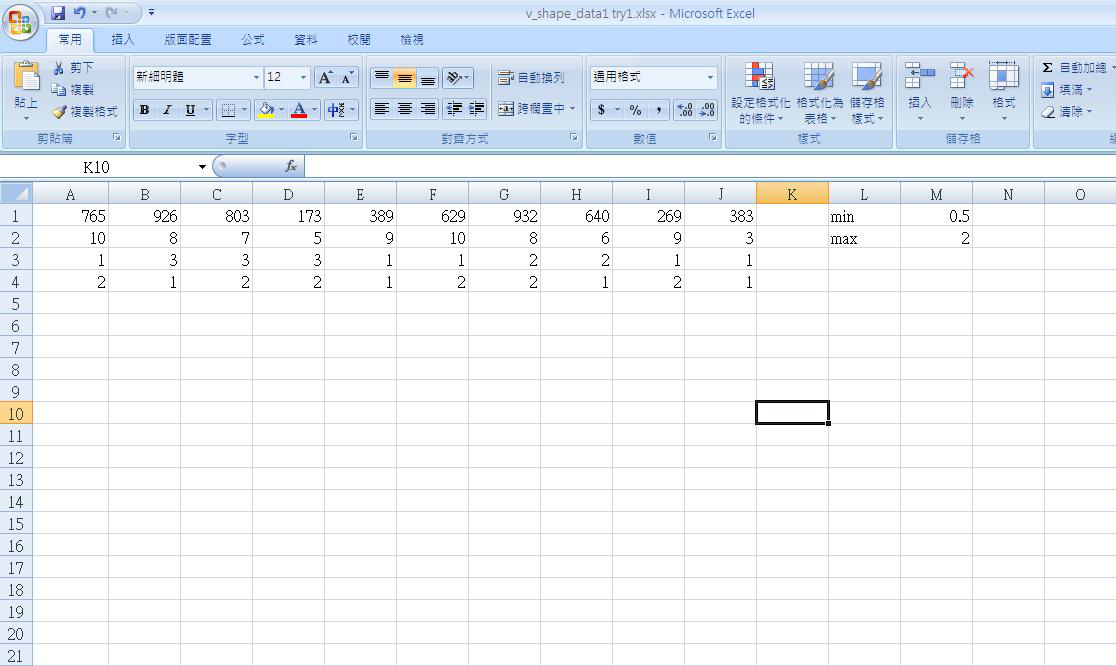Copy selection with the copy icon
1116x666 pixels.
(58, 90)
